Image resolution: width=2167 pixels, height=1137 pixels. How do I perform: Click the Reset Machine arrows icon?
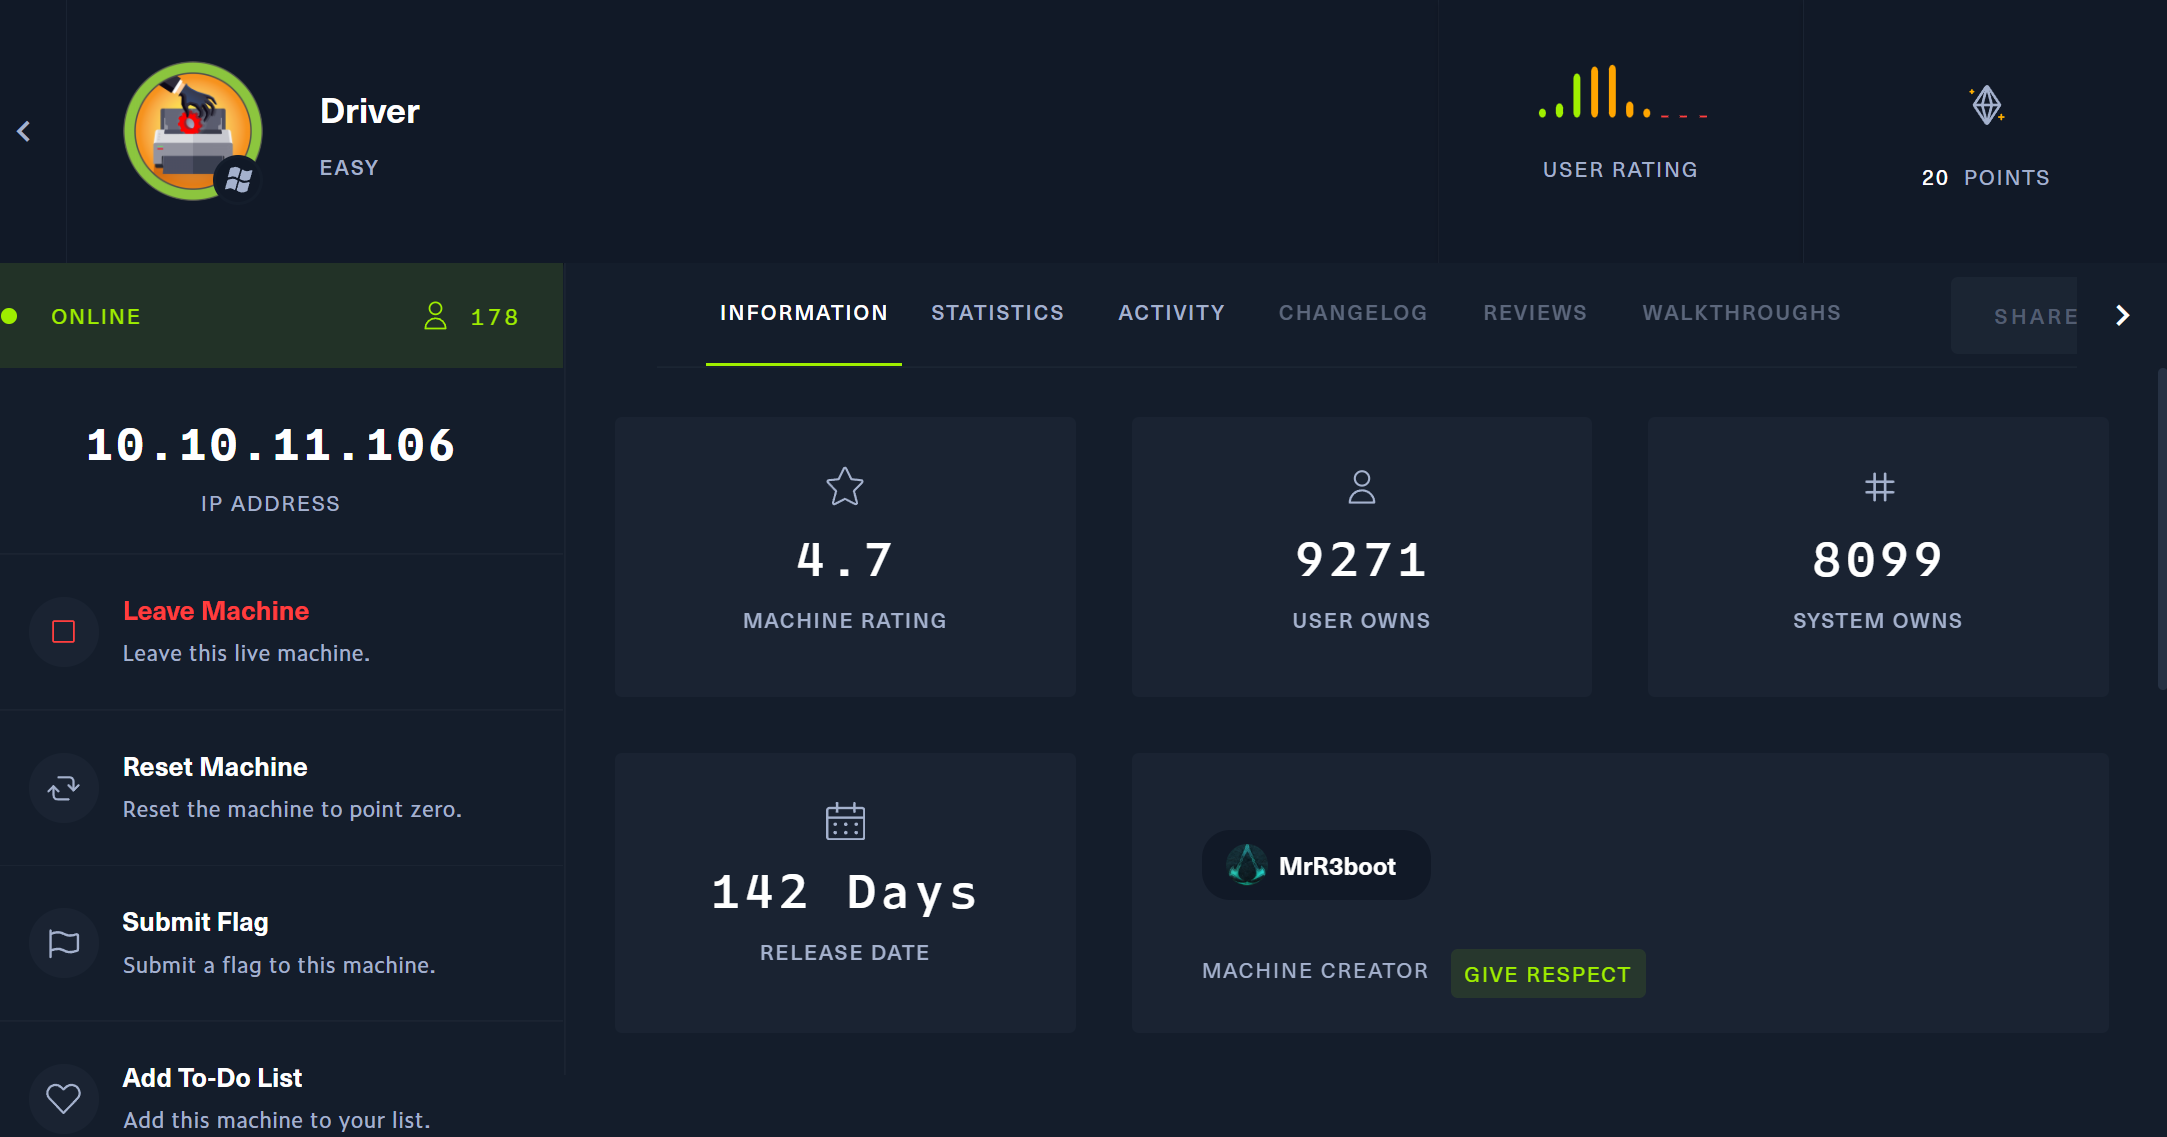64,788
